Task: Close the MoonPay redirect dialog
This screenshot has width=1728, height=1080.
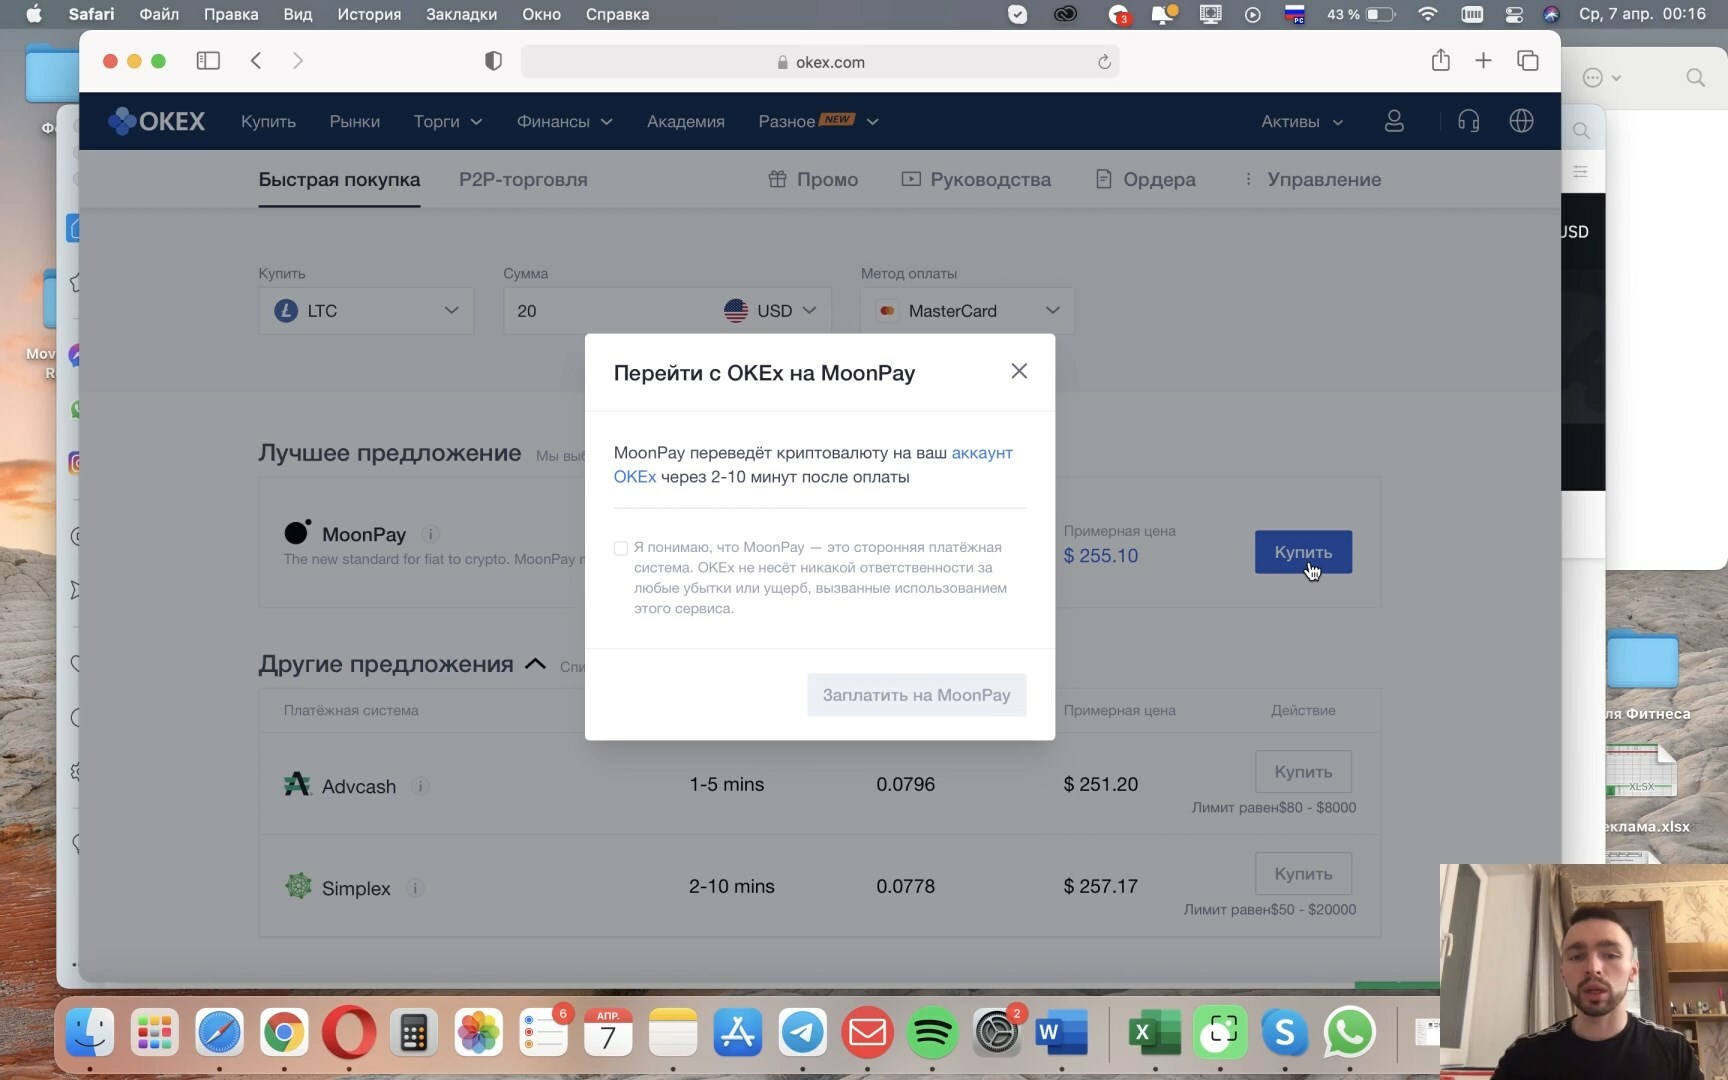Action: (1019, 371)
